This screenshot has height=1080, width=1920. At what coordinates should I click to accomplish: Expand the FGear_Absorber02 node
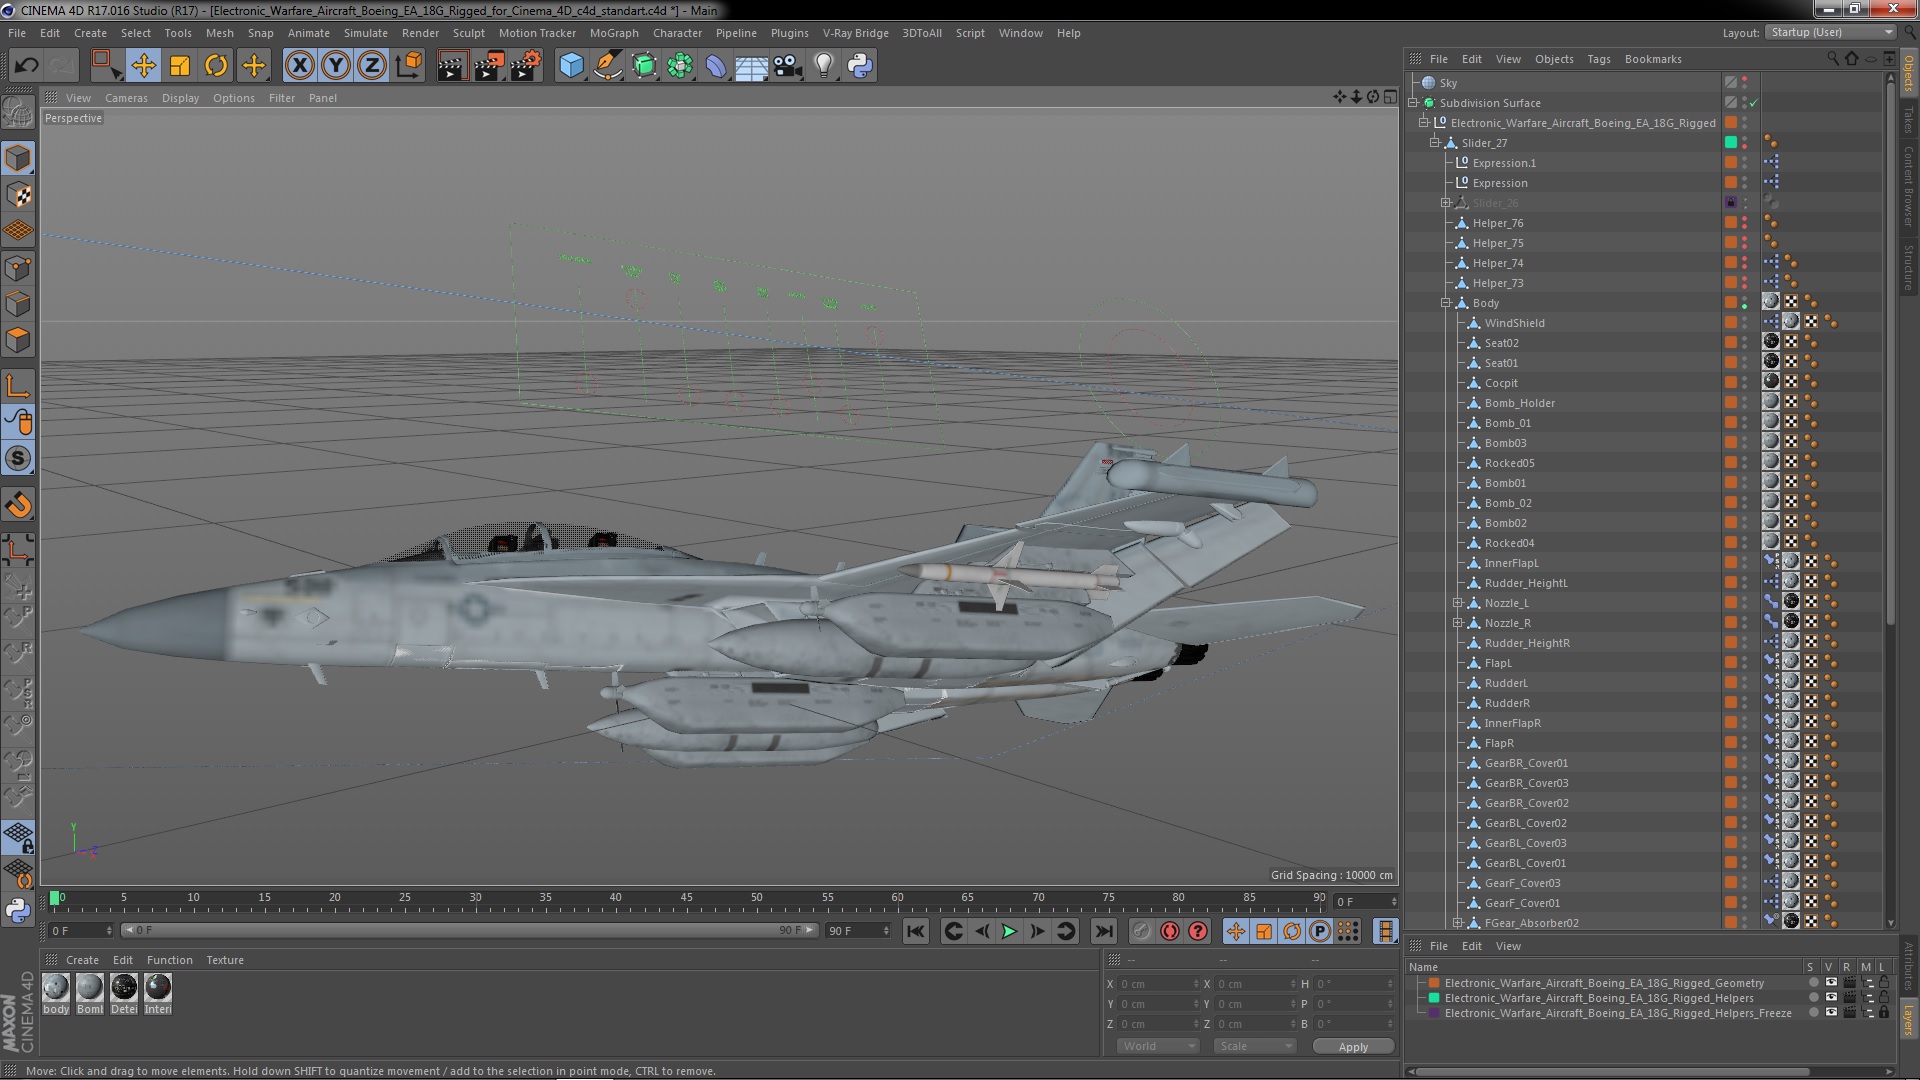click(1458, 923)
